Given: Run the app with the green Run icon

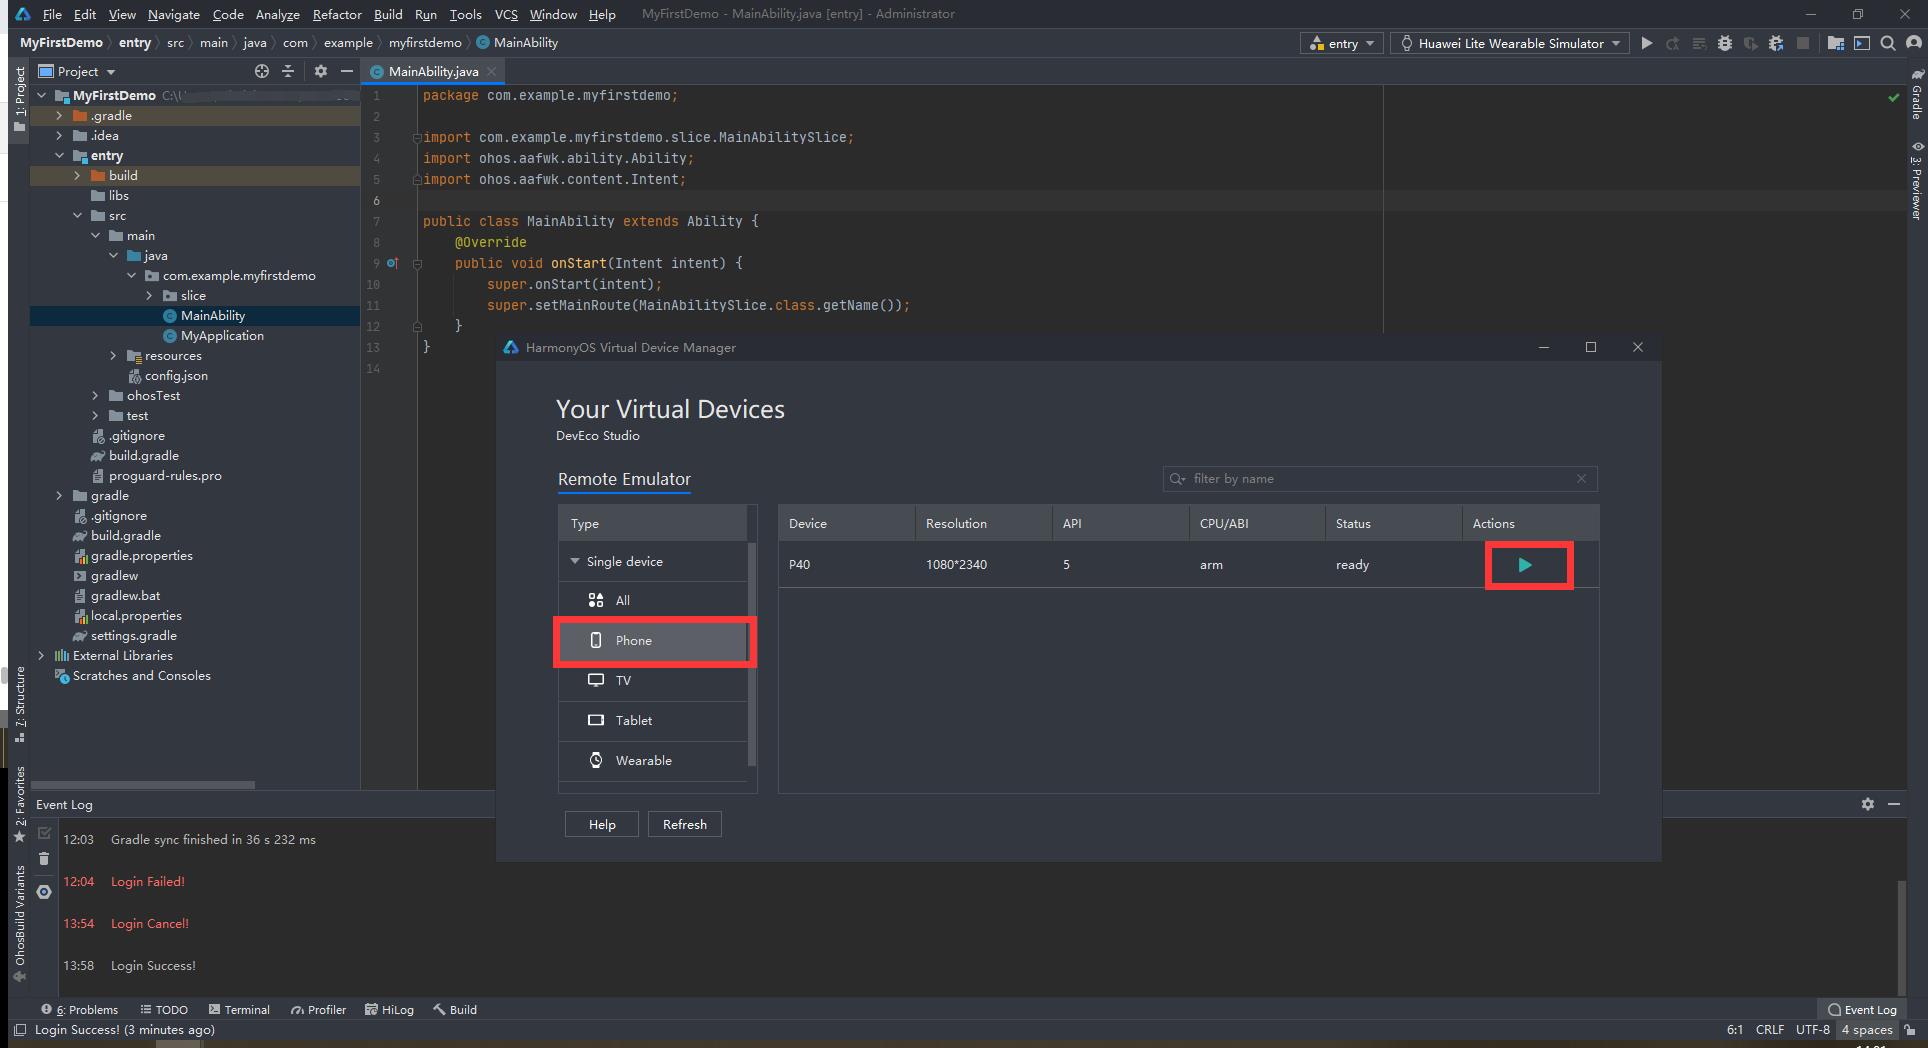Looking at the screenshot, I should [1646, 43].
